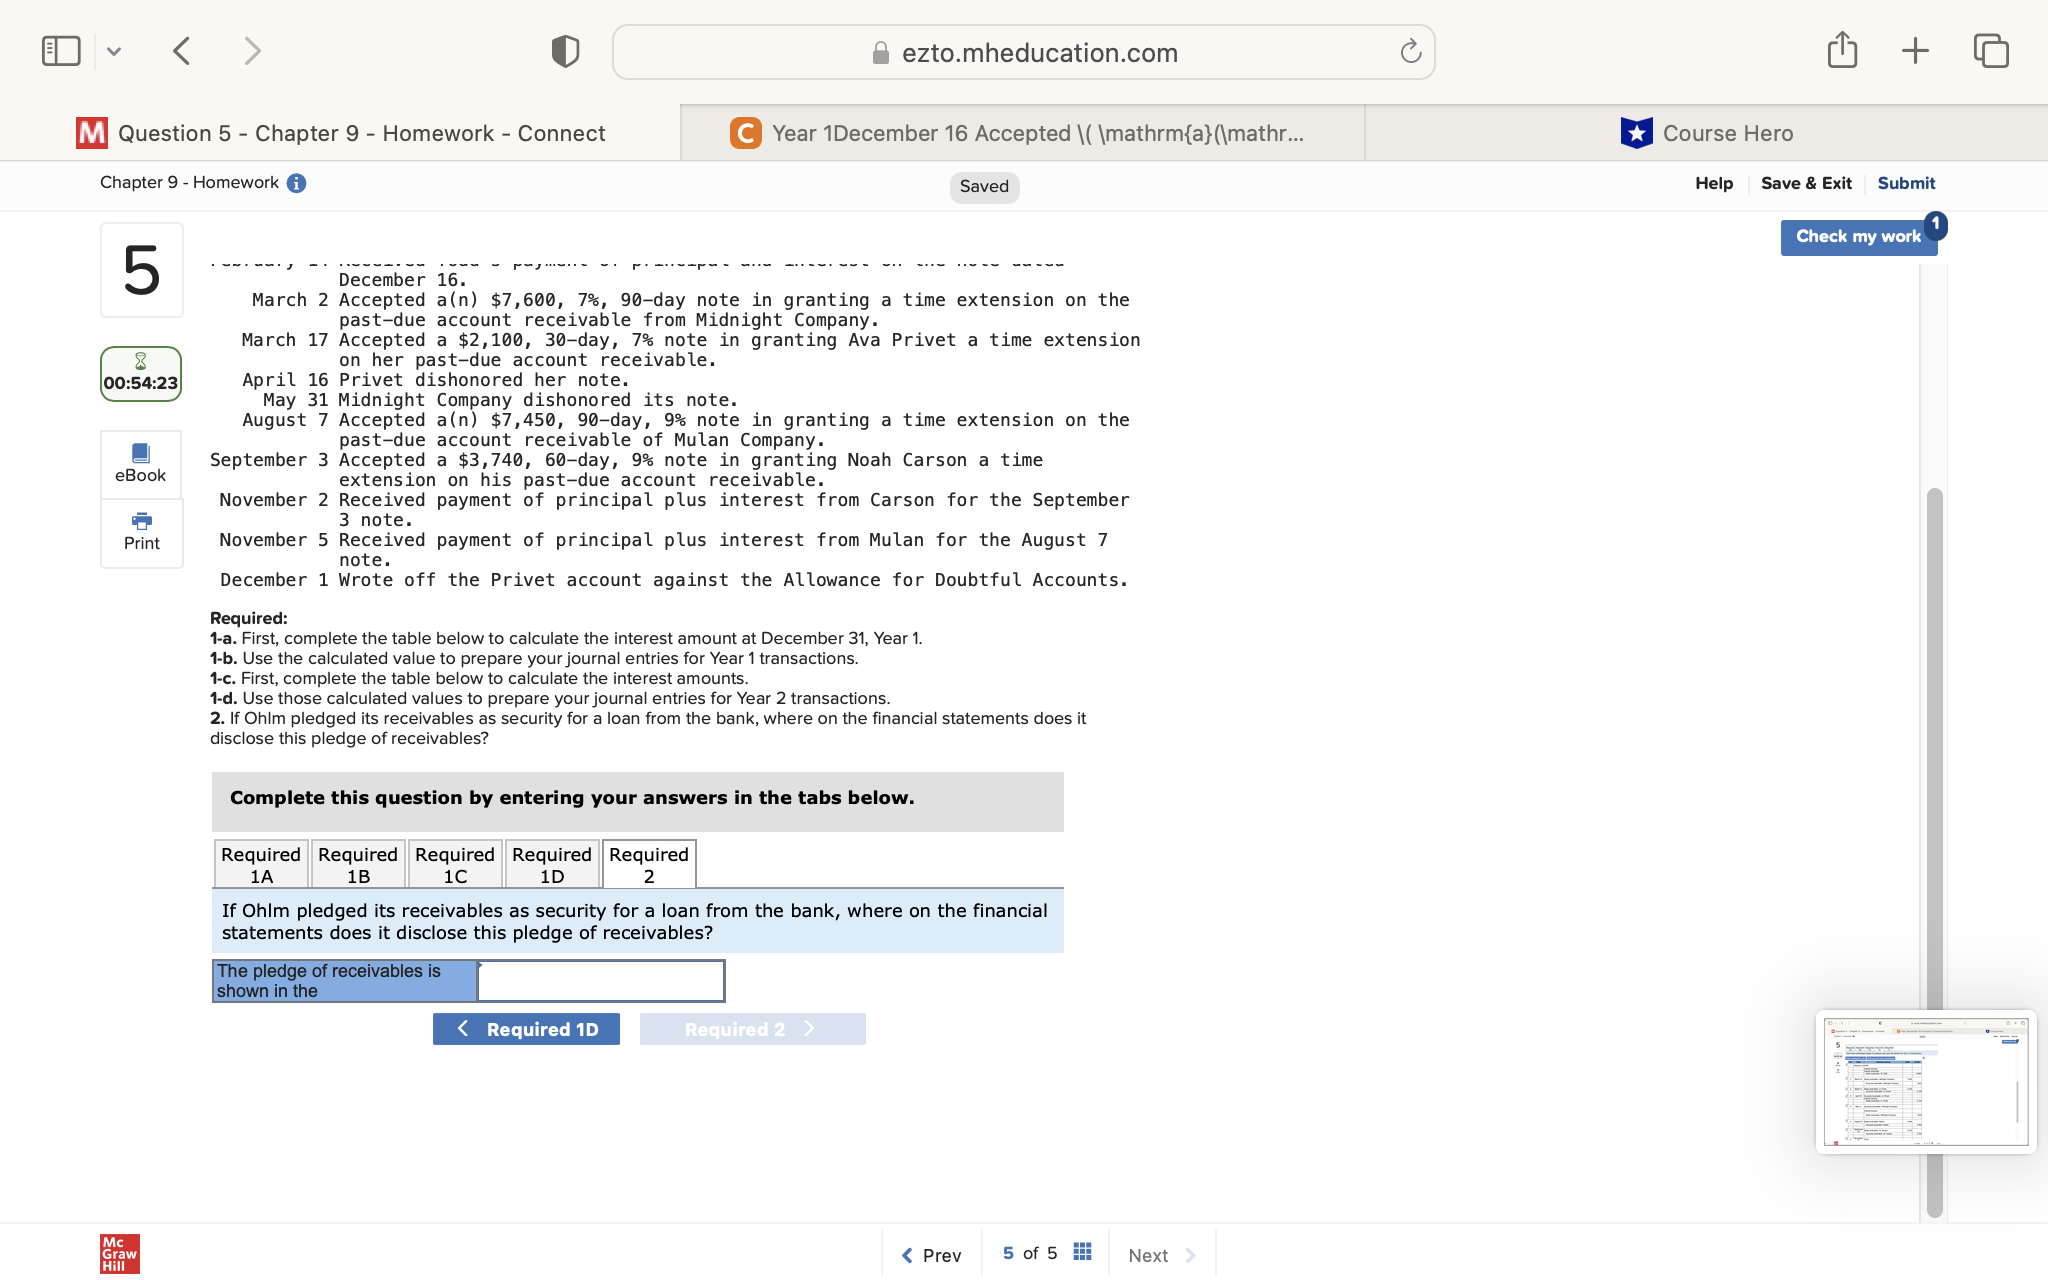
Task: Go back to Required 1D
Action: click(x=526, y=1029)
